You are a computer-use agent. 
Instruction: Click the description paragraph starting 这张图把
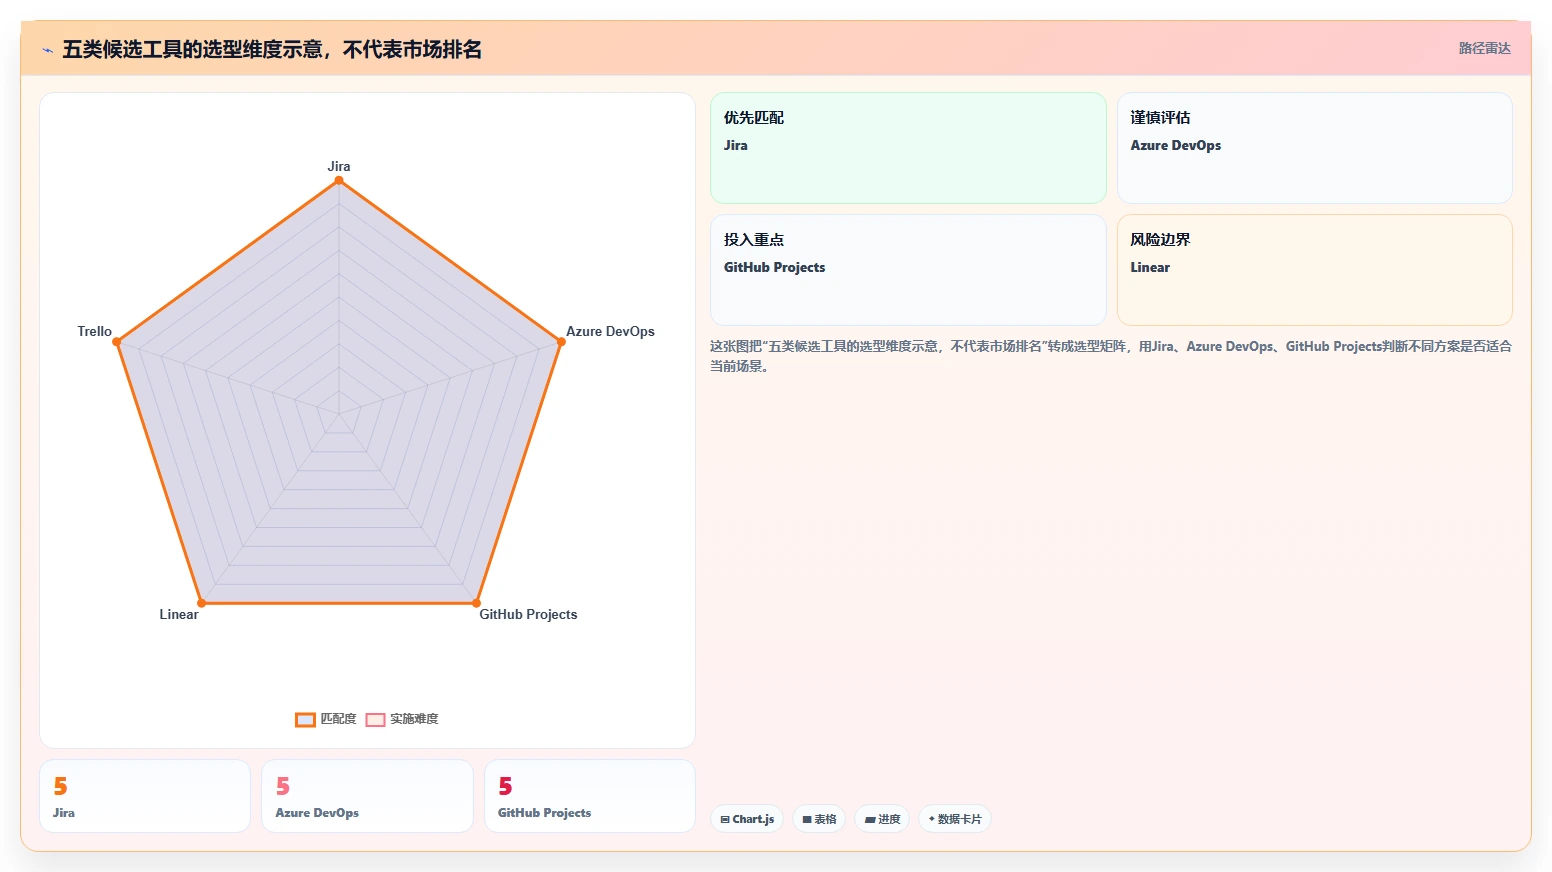[x=1111, y=356]
